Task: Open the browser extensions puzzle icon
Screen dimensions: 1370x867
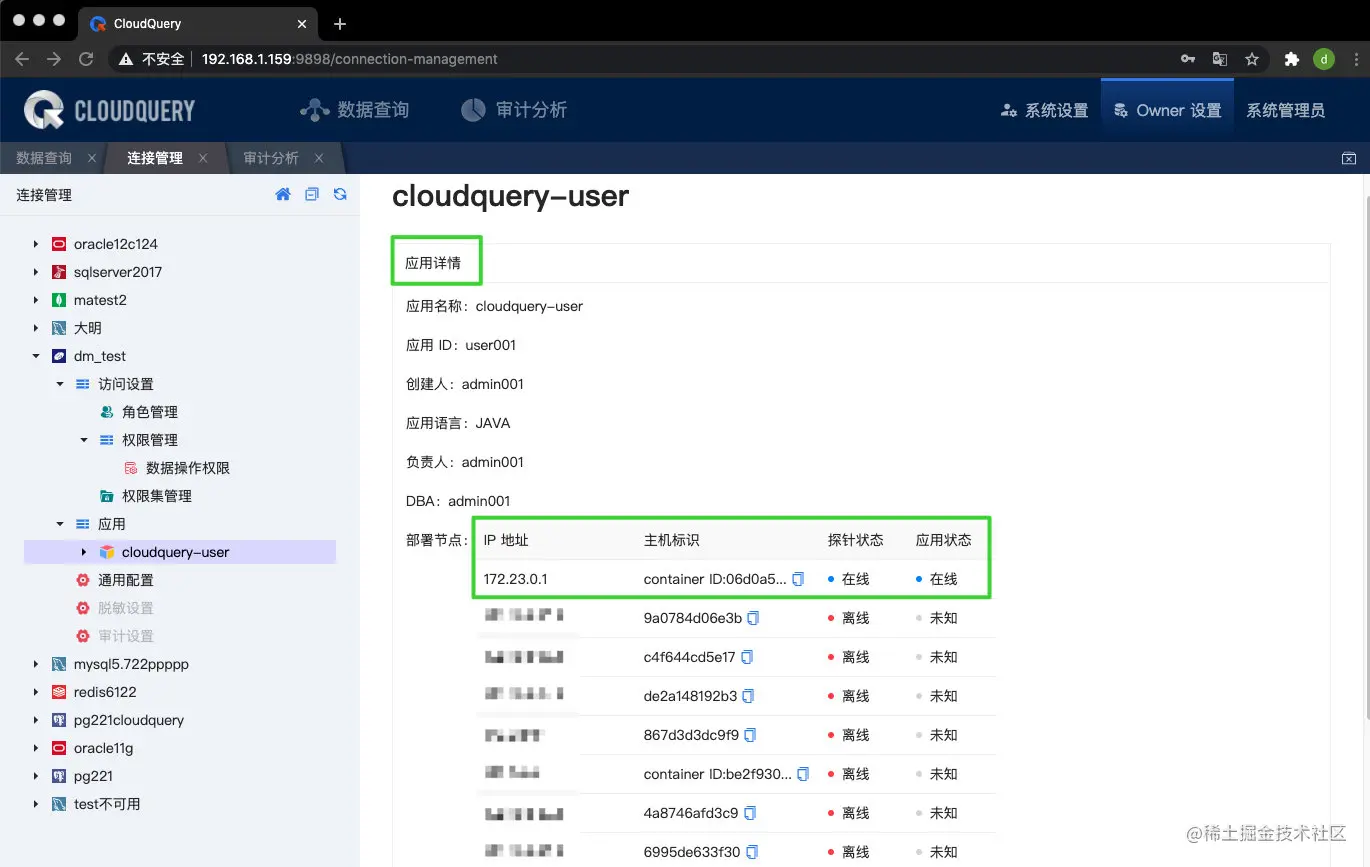Action: point(1291,59)
